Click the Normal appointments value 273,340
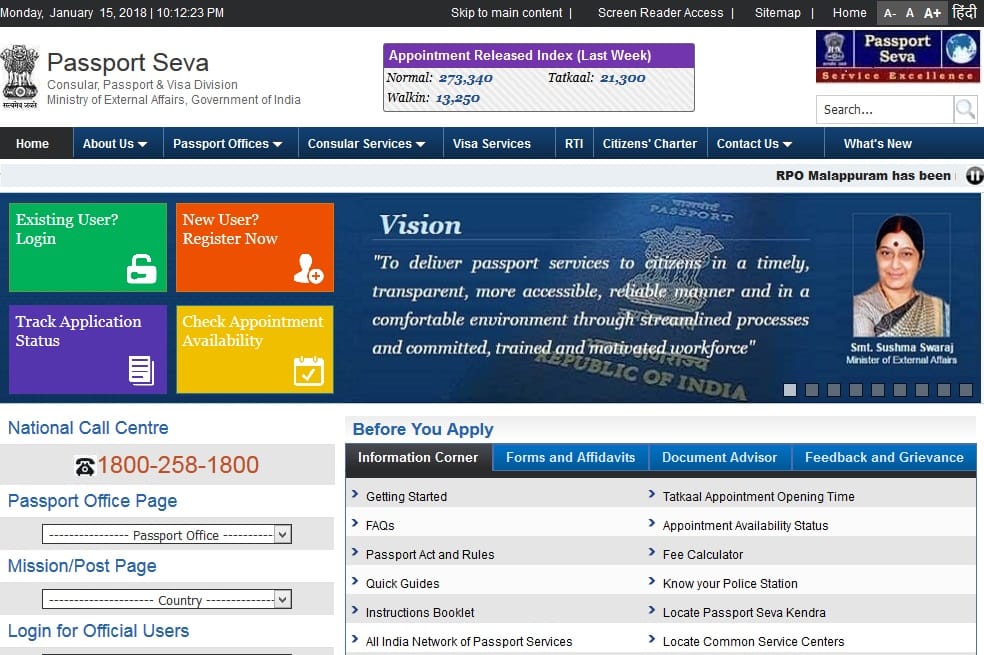The width and height of the screenshot is (984, 655). click(x=465, y=78)
